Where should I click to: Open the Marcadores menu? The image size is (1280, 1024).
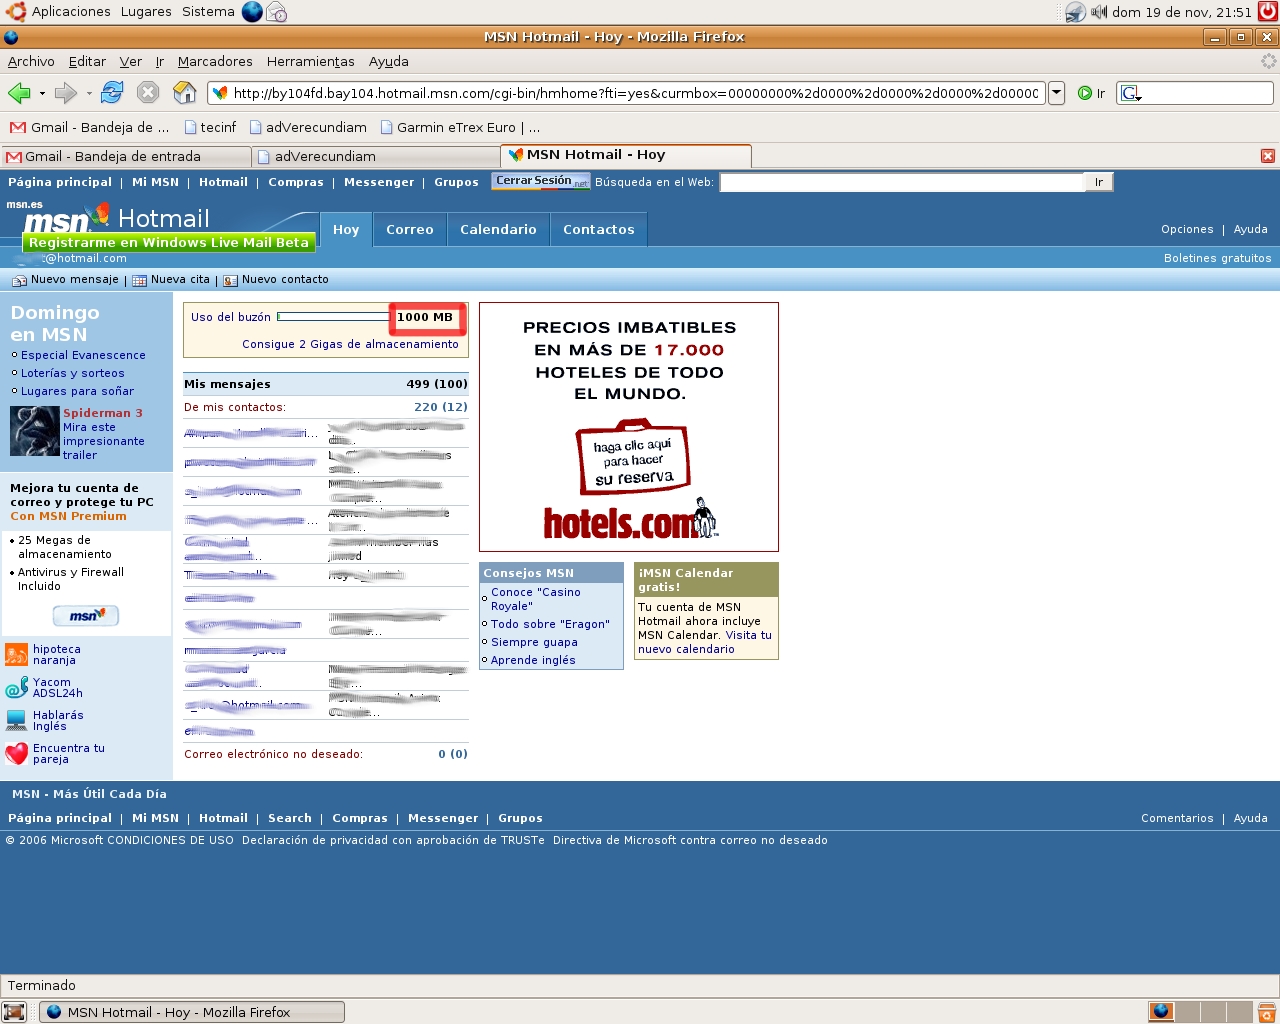[x=215, y=61]
